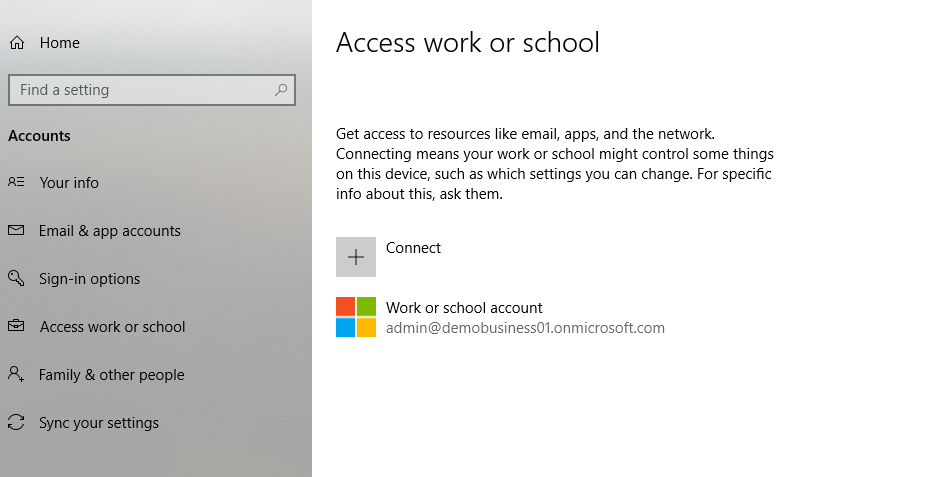Open the Your info section

[x=69, y=183]
